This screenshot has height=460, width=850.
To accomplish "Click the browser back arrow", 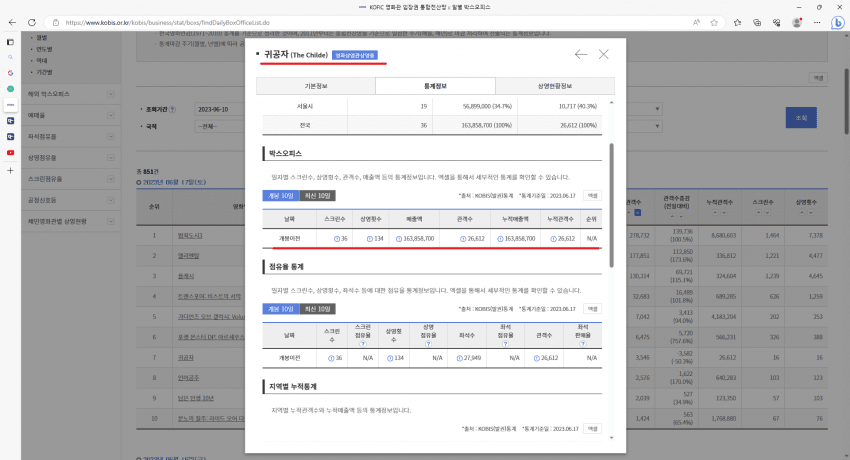I will [12, 22].
